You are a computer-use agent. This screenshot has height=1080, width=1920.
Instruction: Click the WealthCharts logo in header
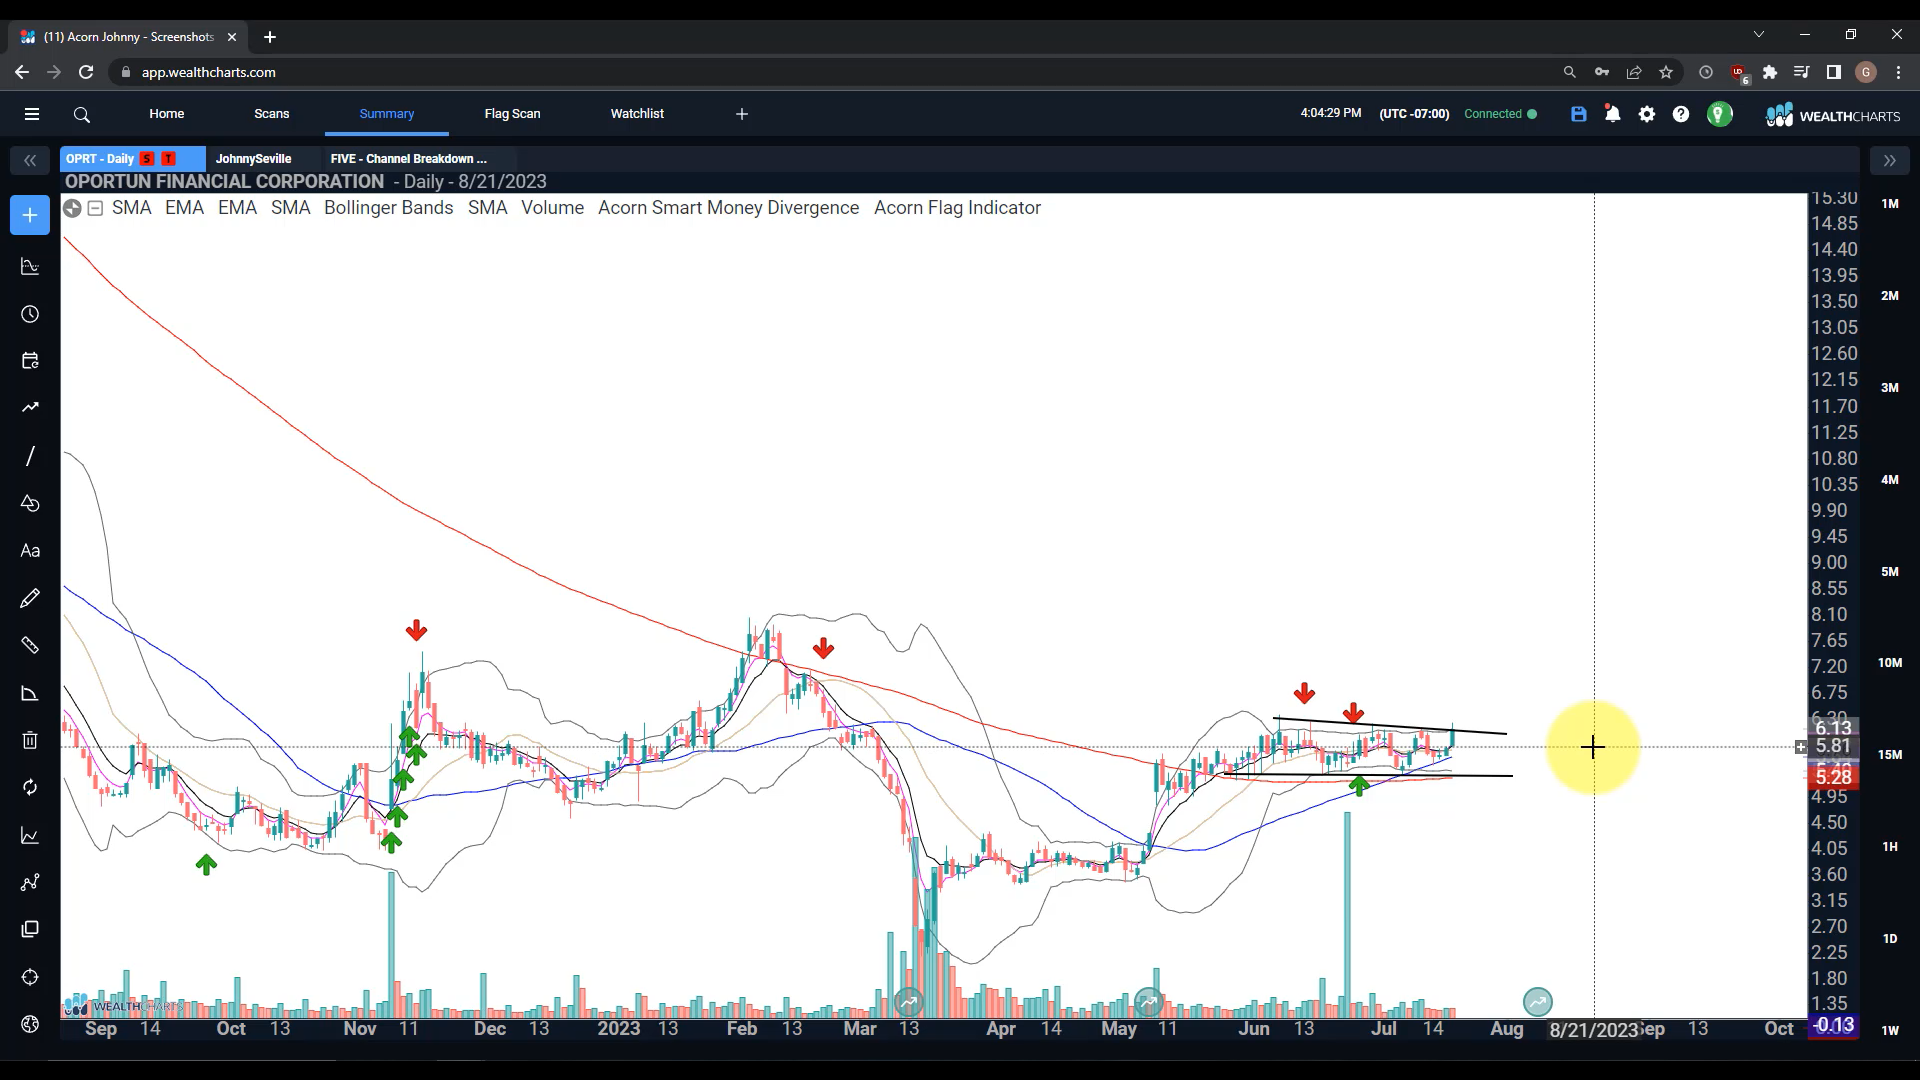click(x=1833, y=115)
